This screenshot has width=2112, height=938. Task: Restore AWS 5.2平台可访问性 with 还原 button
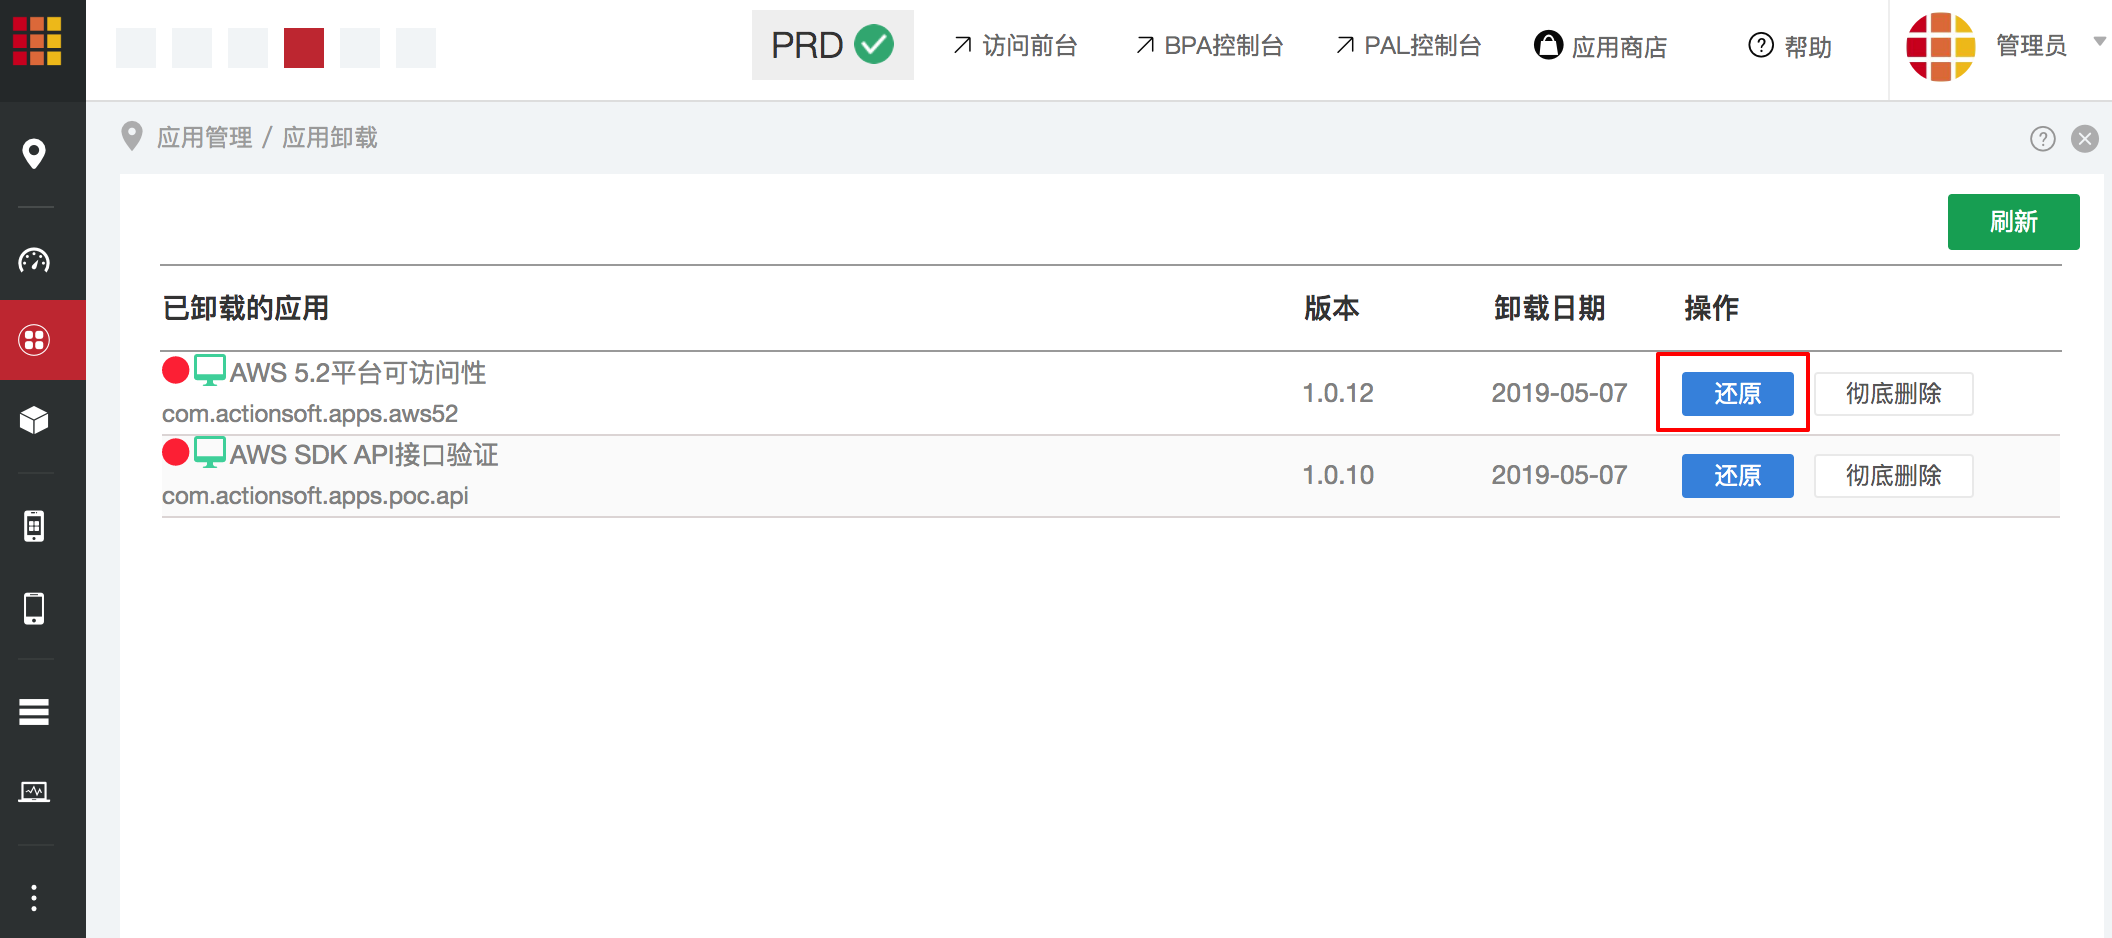click(x=1737, y=394)
